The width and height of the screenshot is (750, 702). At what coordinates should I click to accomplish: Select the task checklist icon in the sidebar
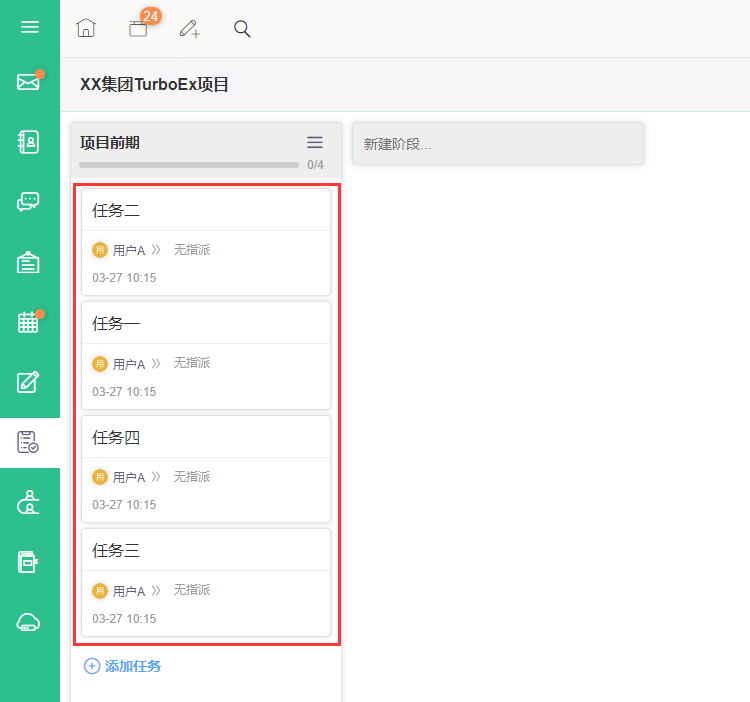click(28, 442)
